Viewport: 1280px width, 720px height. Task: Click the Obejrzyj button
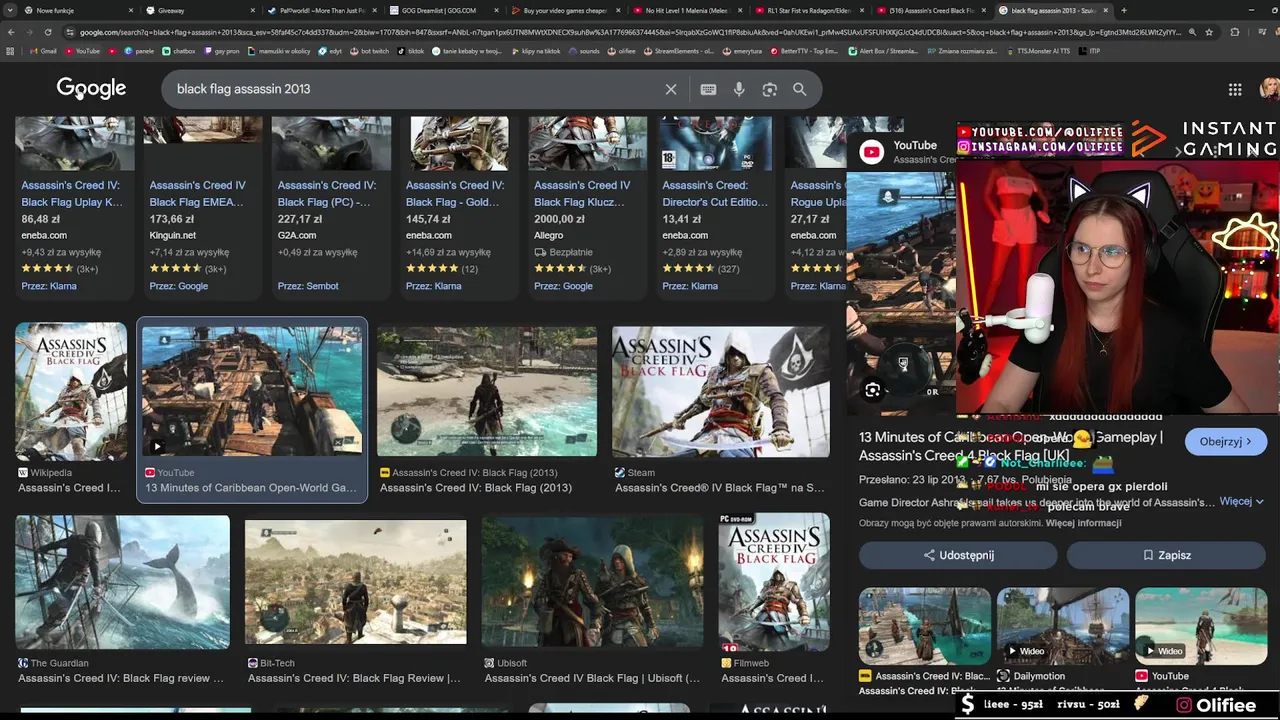pos(1226,441)
